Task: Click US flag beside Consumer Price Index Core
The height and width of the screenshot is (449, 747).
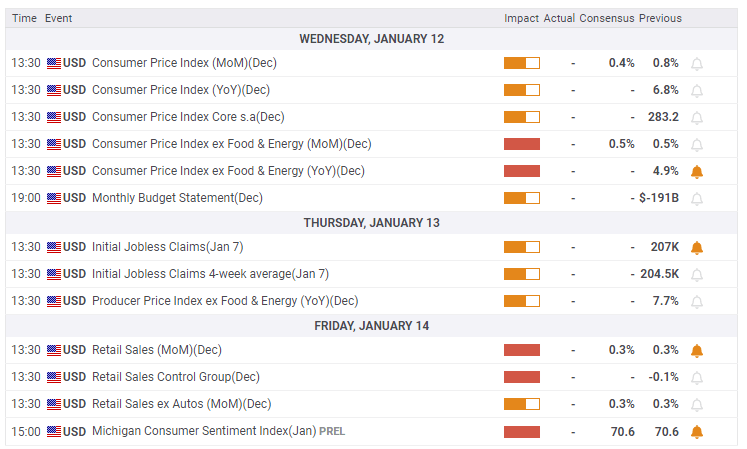Action: tap(54, 117)
